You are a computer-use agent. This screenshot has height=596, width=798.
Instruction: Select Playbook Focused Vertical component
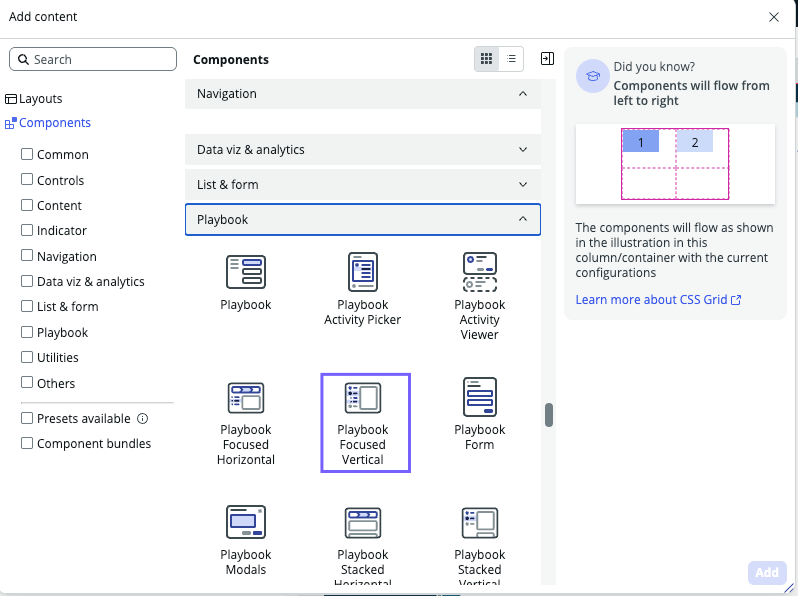[x=365, y=423]
